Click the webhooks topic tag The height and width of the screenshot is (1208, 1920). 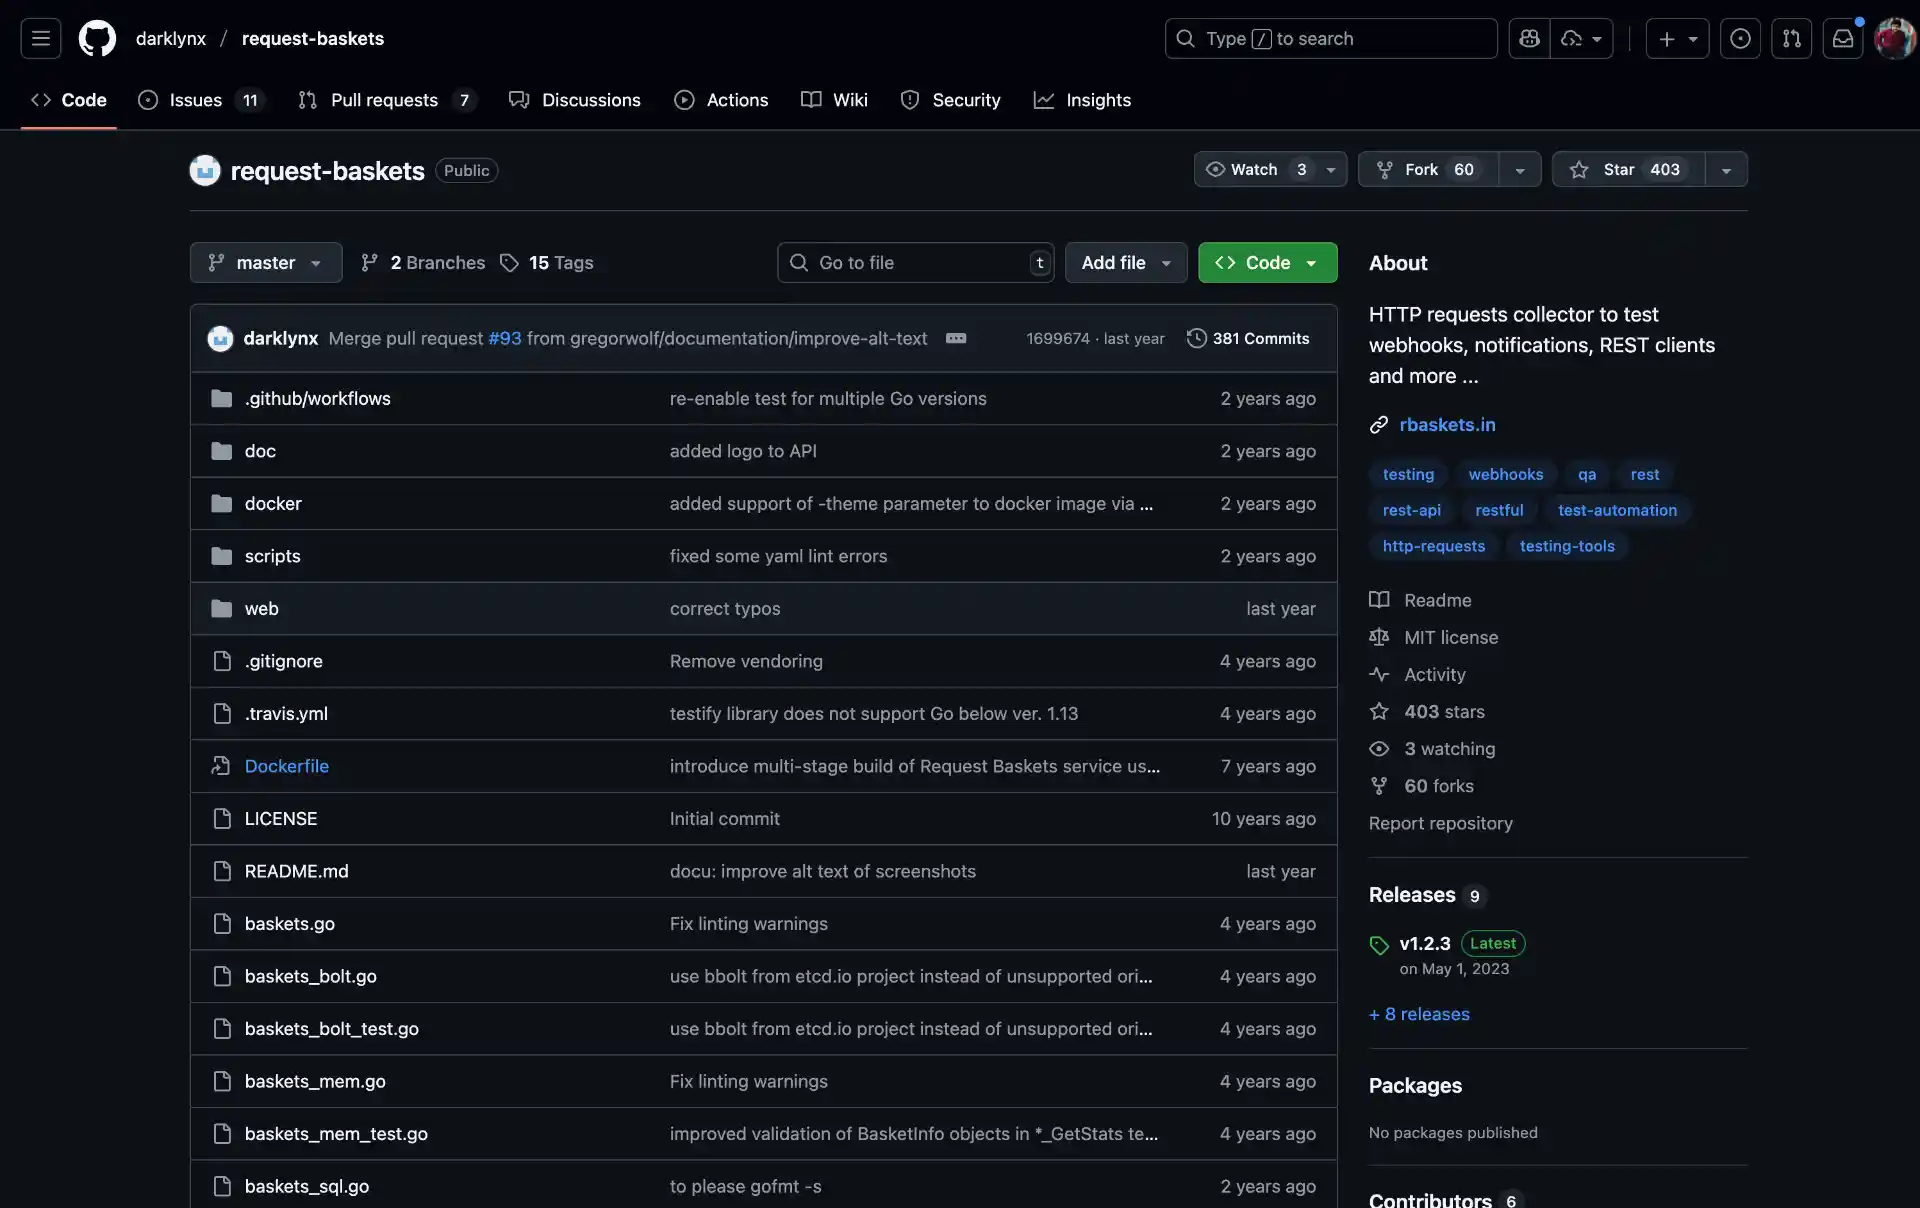pyautogui.click(x=1505, y=474)
